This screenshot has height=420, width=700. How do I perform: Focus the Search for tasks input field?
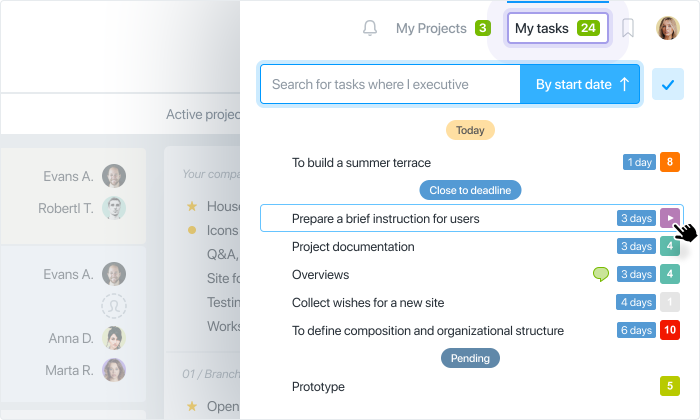(391, 84)
